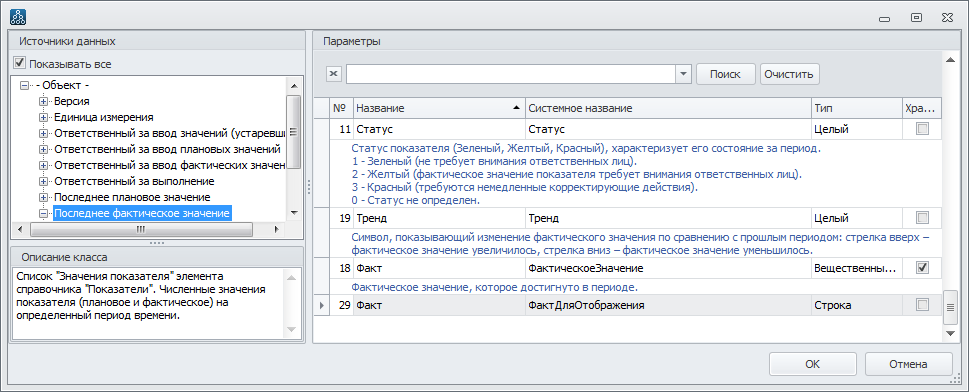This screenshot has height=392, width=969.
Task: Click the tree scroll-down arrow in data sources
Action: point(294,214)
